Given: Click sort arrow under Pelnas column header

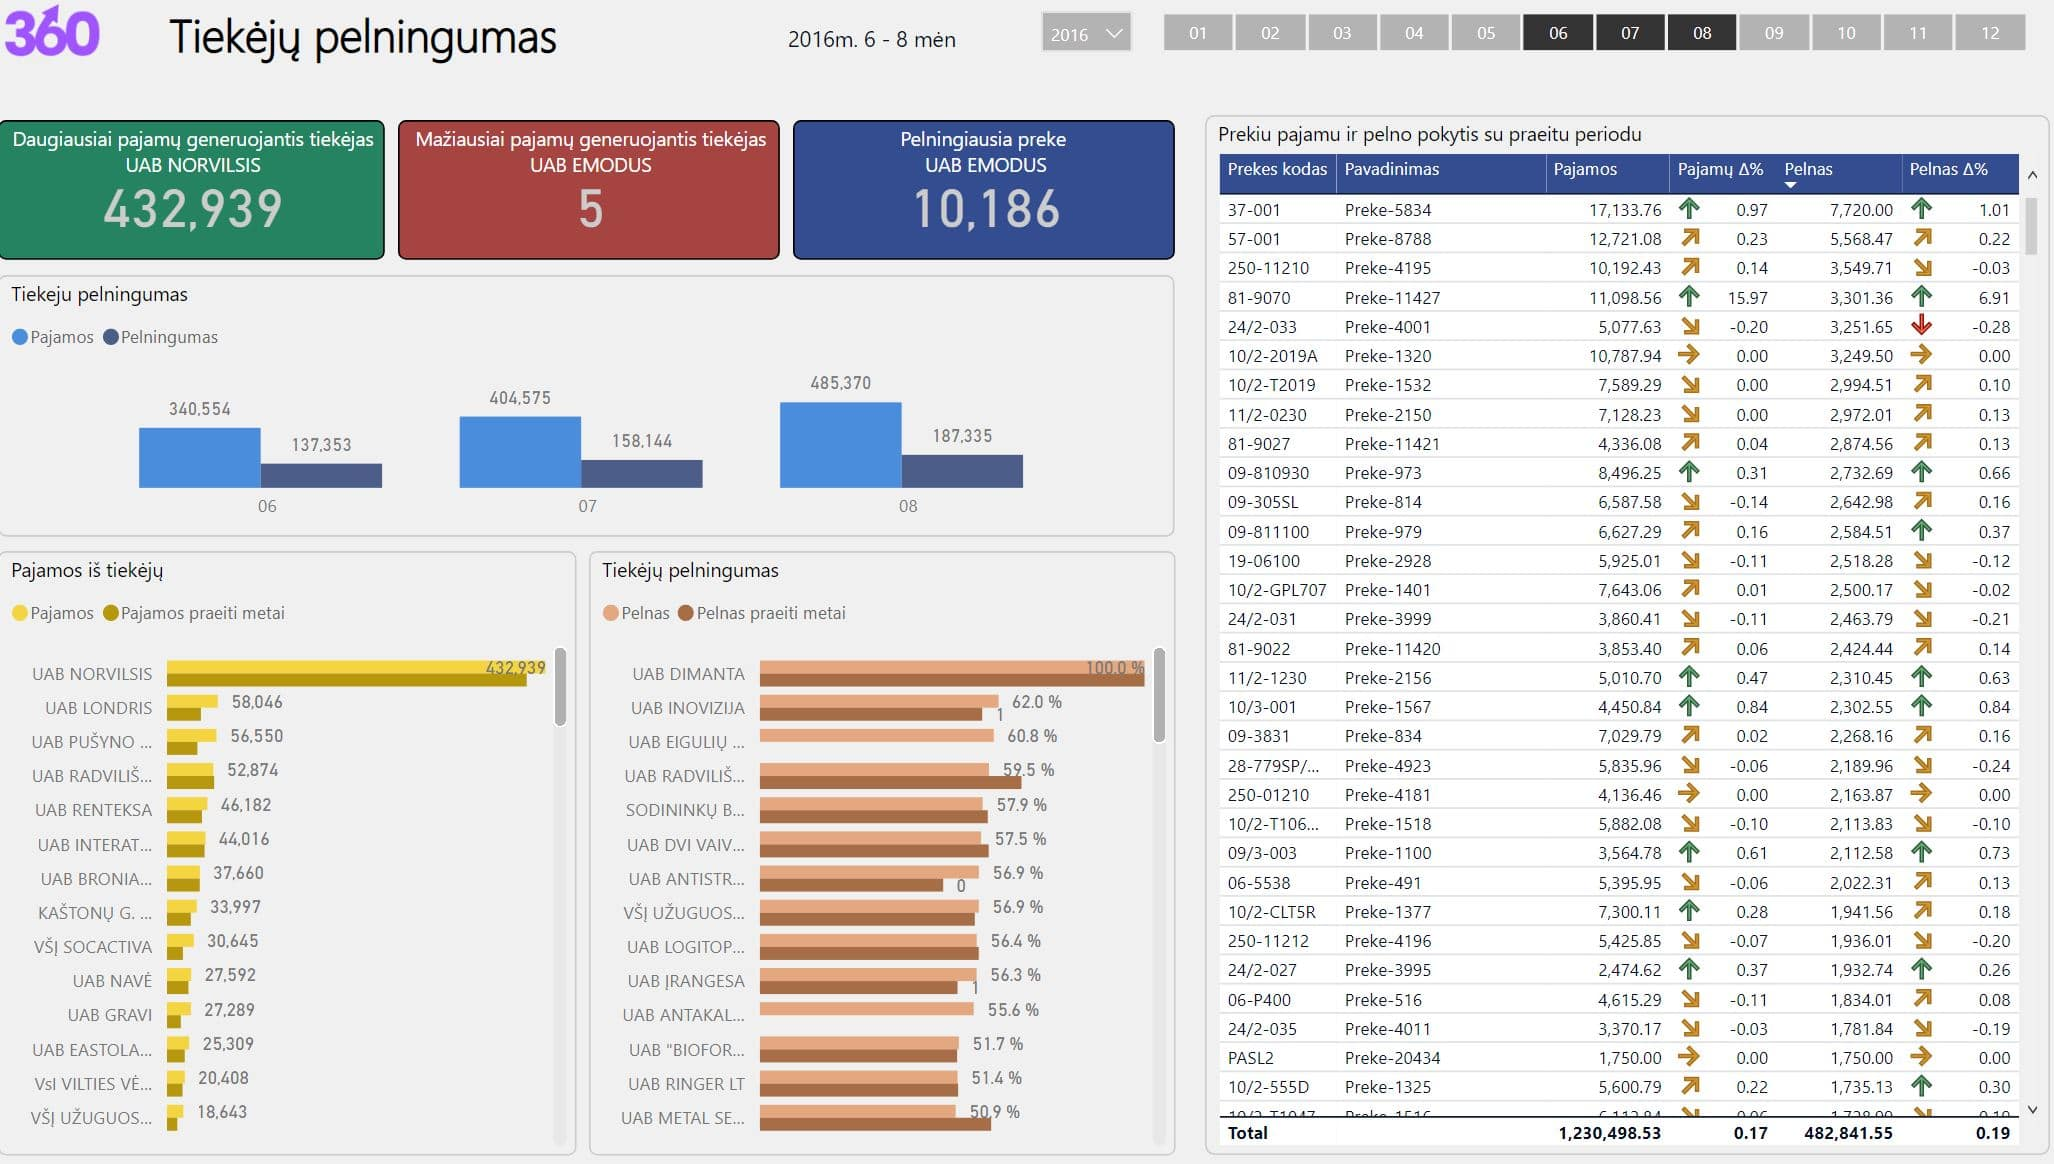Looking at the screenshot, I should pos(1790,185).
